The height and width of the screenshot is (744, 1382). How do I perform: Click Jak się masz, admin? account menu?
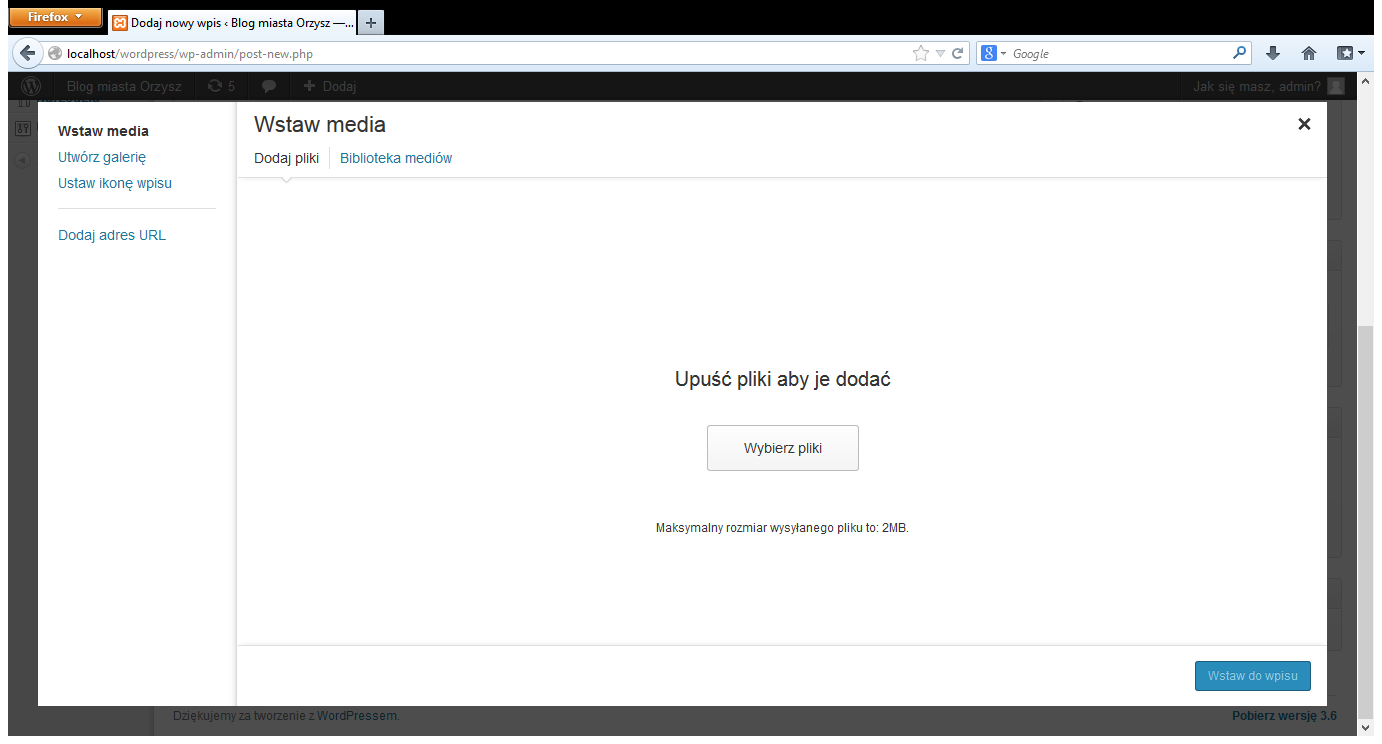[1268, 86]
